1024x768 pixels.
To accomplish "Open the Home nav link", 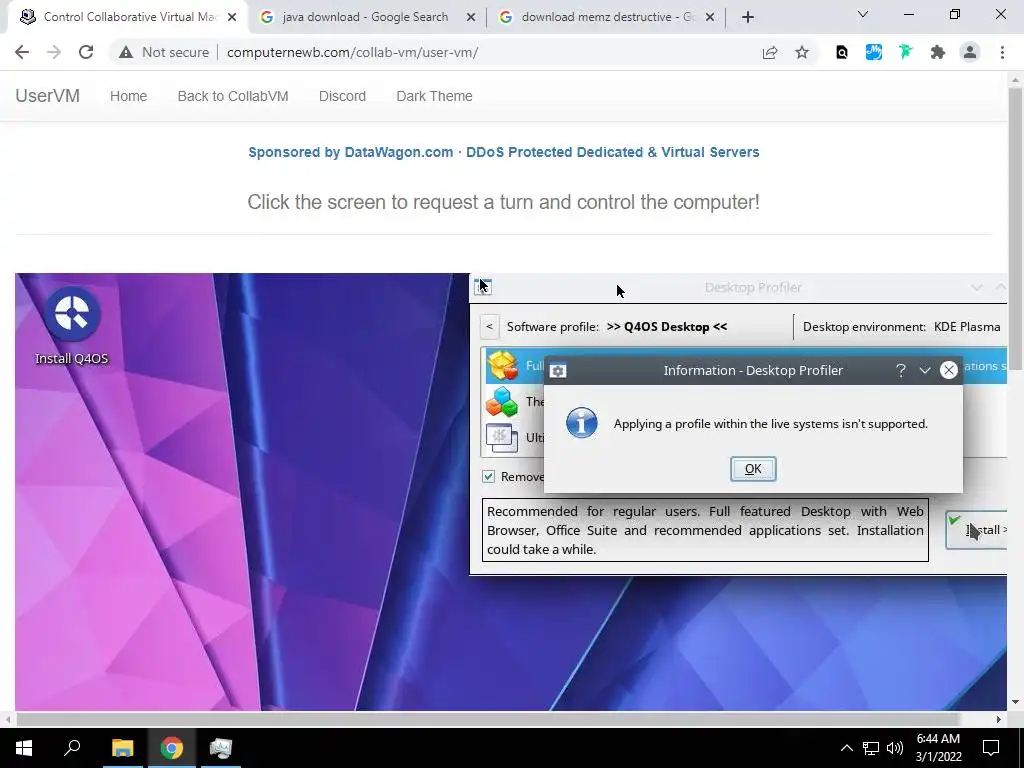I will click(x=128, y=96).
